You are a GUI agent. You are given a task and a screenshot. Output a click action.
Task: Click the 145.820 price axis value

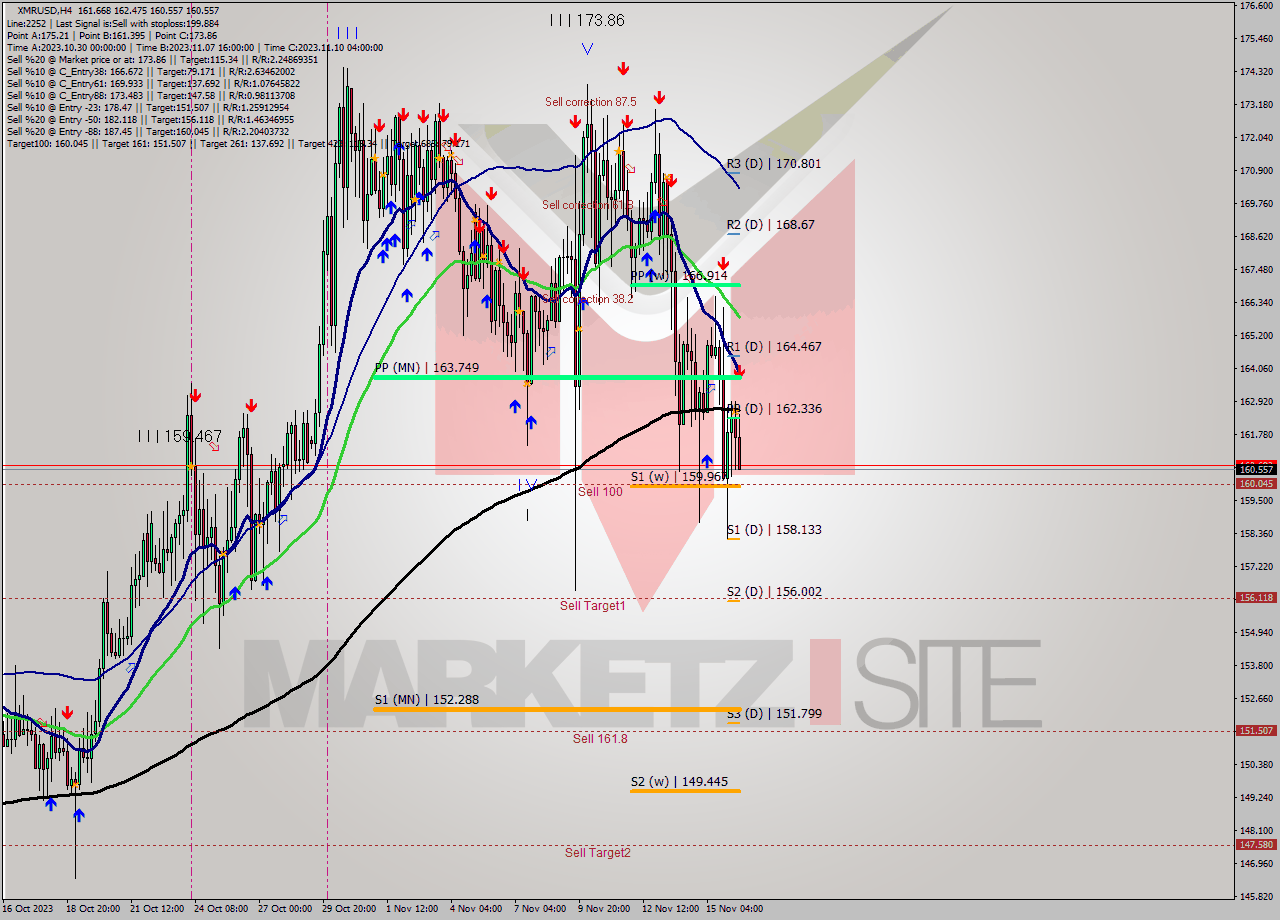1256,897
